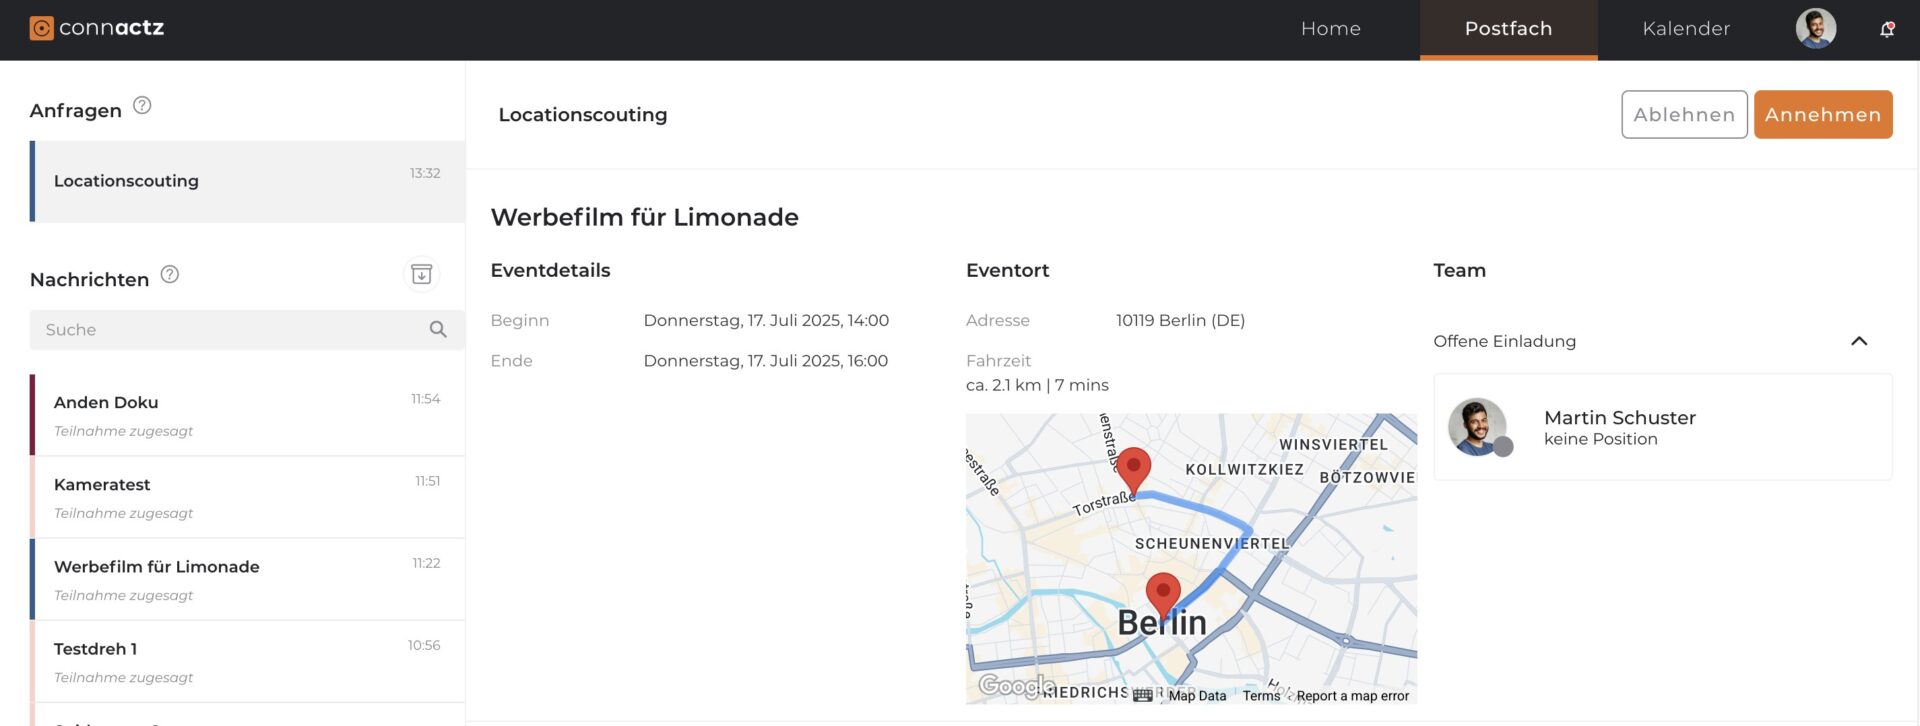The height and width of the screenshot is (726, 1920).
Task: Click the help icon beside Anfragen
Action: (x=142, y=106)
